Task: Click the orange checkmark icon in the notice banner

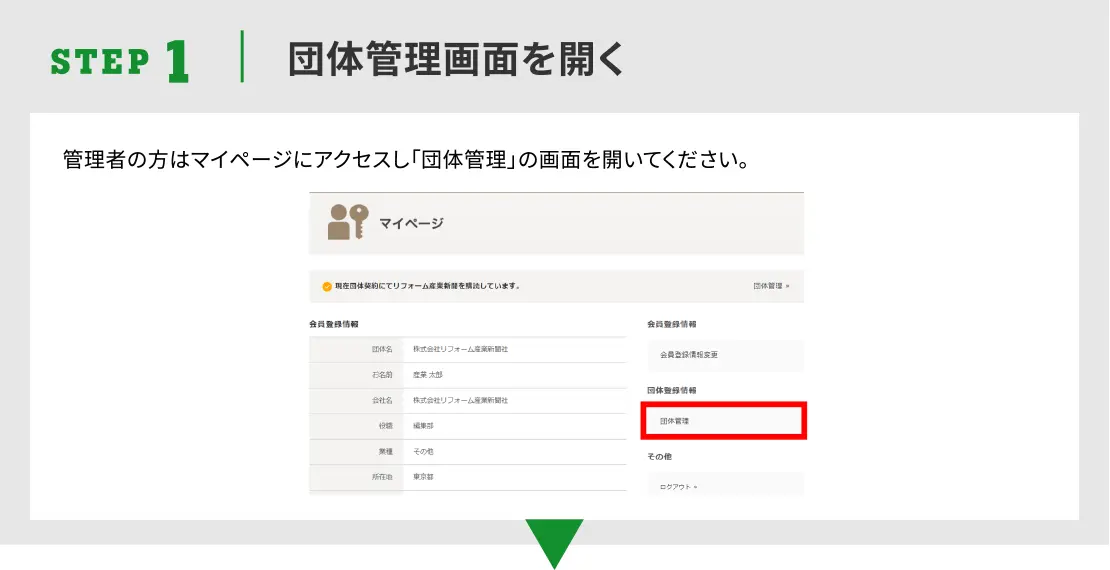Action: (326, 287)
